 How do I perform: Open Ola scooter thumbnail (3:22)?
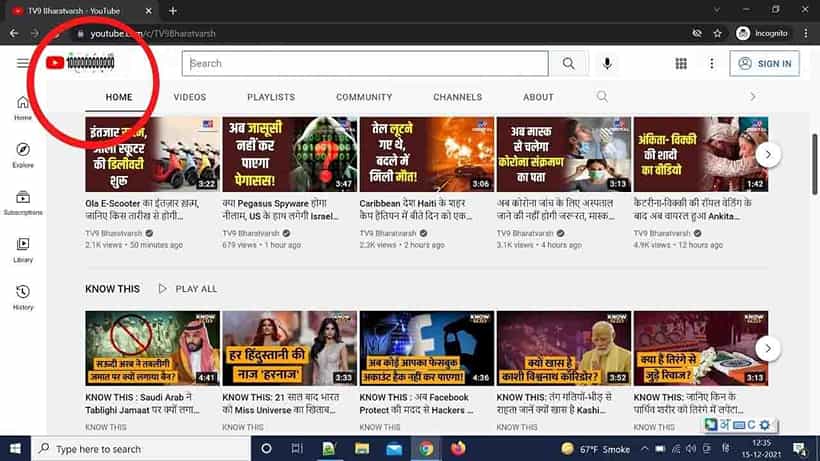(152, 154)
